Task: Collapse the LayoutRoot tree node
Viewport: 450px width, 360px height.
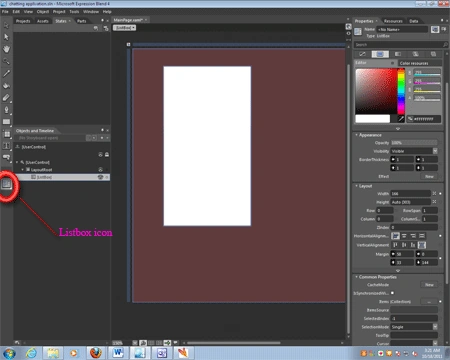Action: [x=23, y=170]
